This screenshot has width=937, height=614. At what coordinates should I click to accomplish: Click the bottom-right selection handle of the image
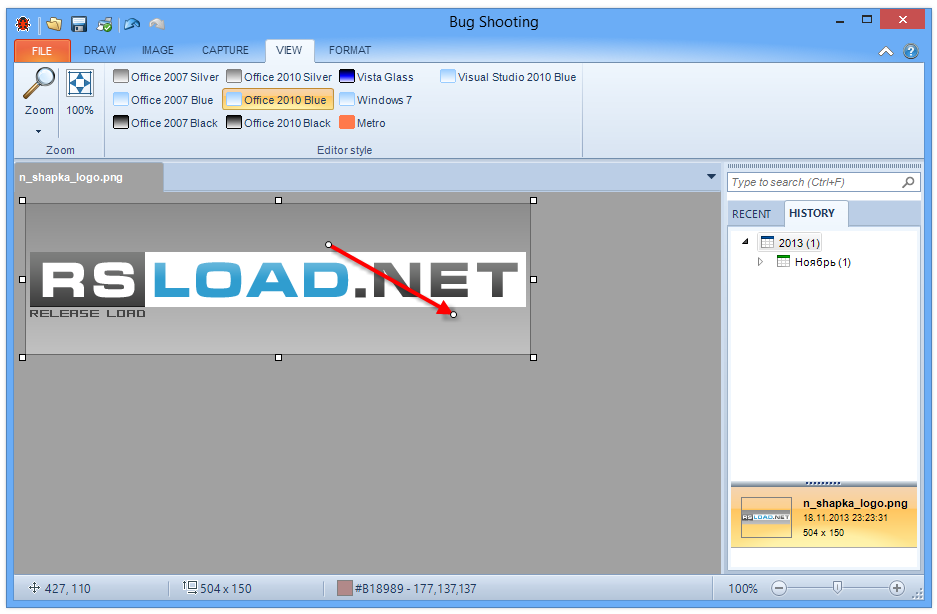click(534, 358)
